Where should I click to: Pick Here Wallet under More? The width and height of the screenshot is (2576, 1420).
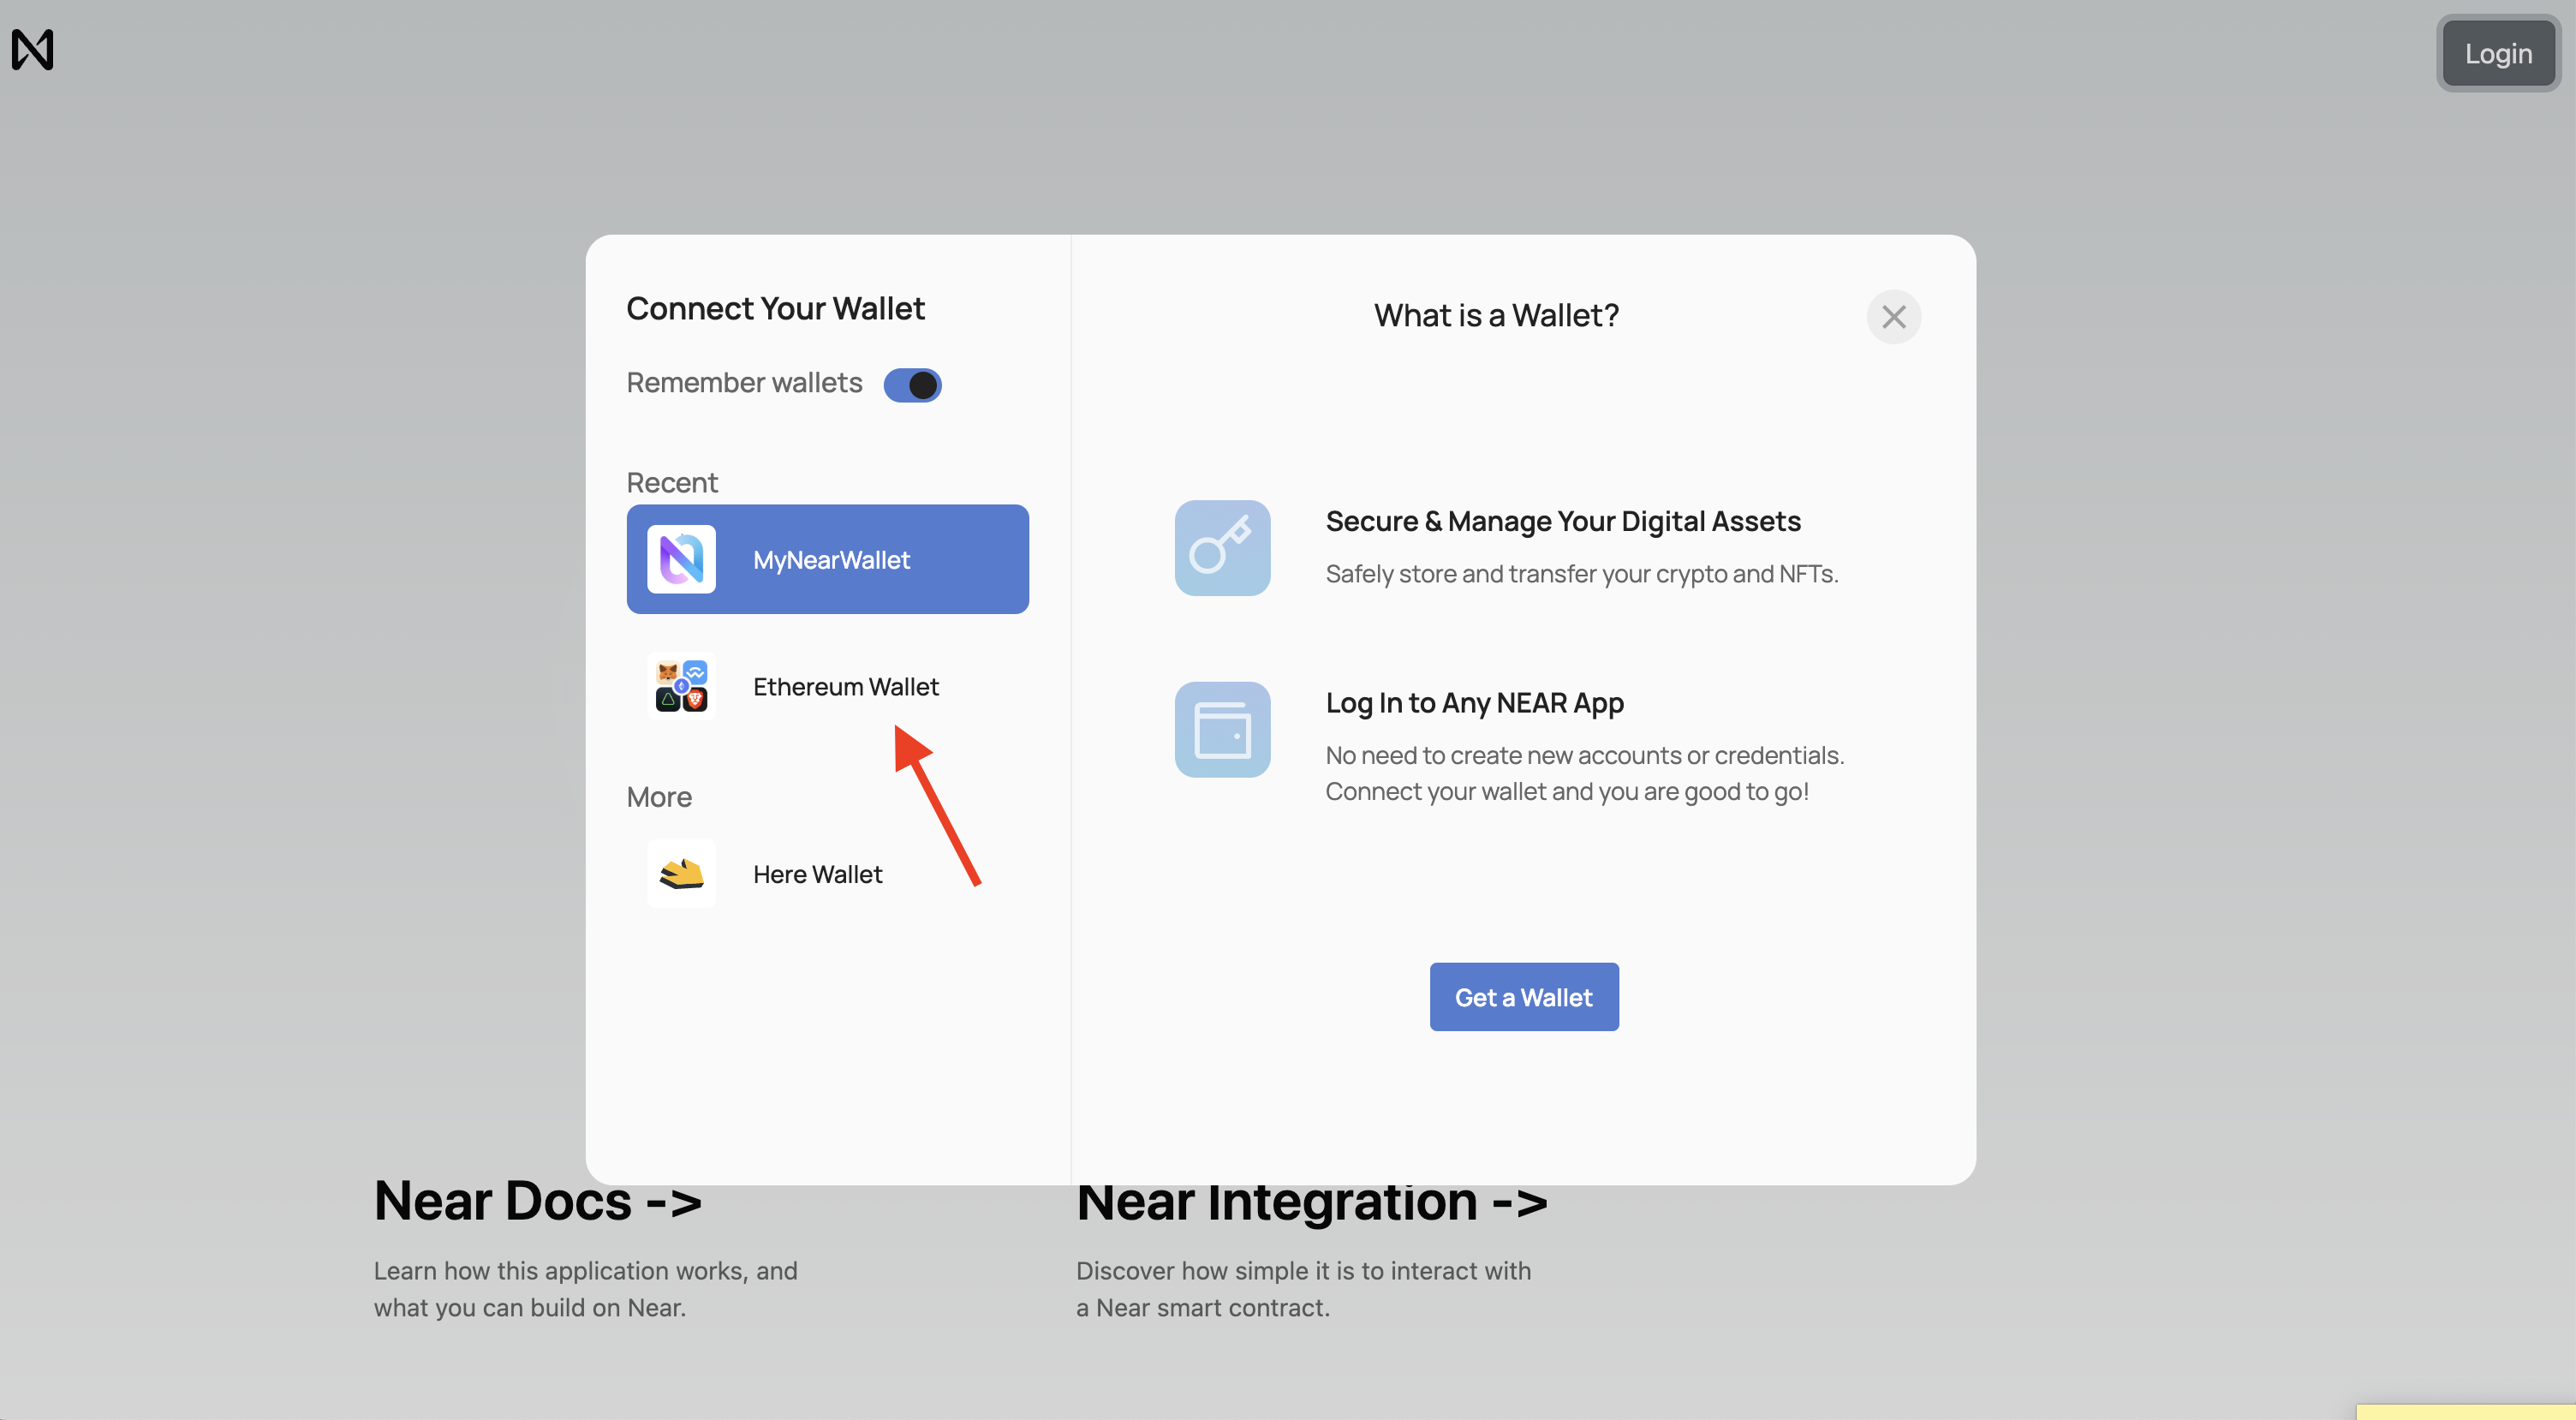(817, 874)
